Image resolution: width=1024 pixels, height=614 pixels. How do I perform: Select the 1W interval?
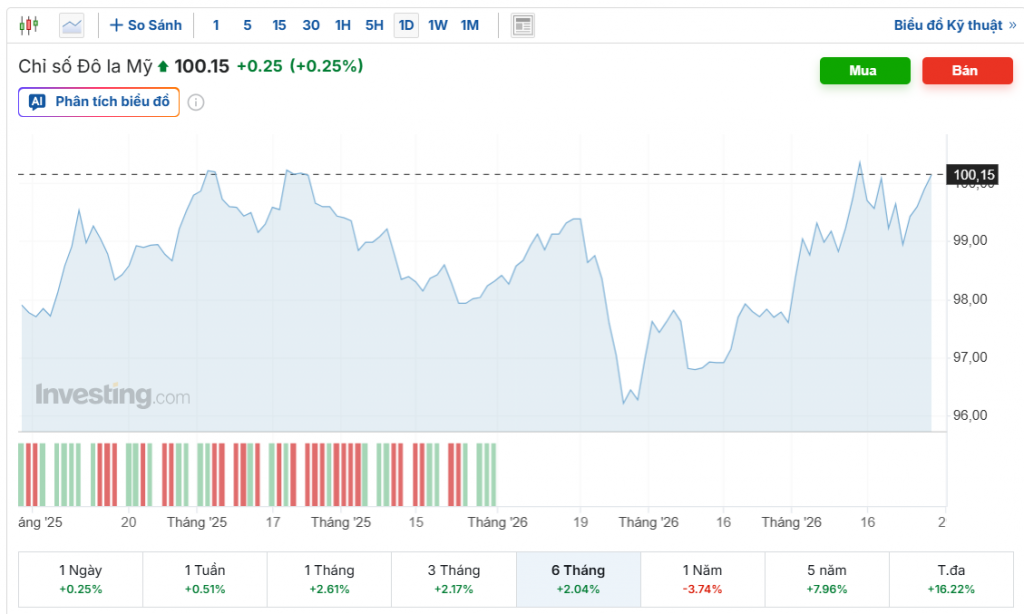[x=438, y=25]
